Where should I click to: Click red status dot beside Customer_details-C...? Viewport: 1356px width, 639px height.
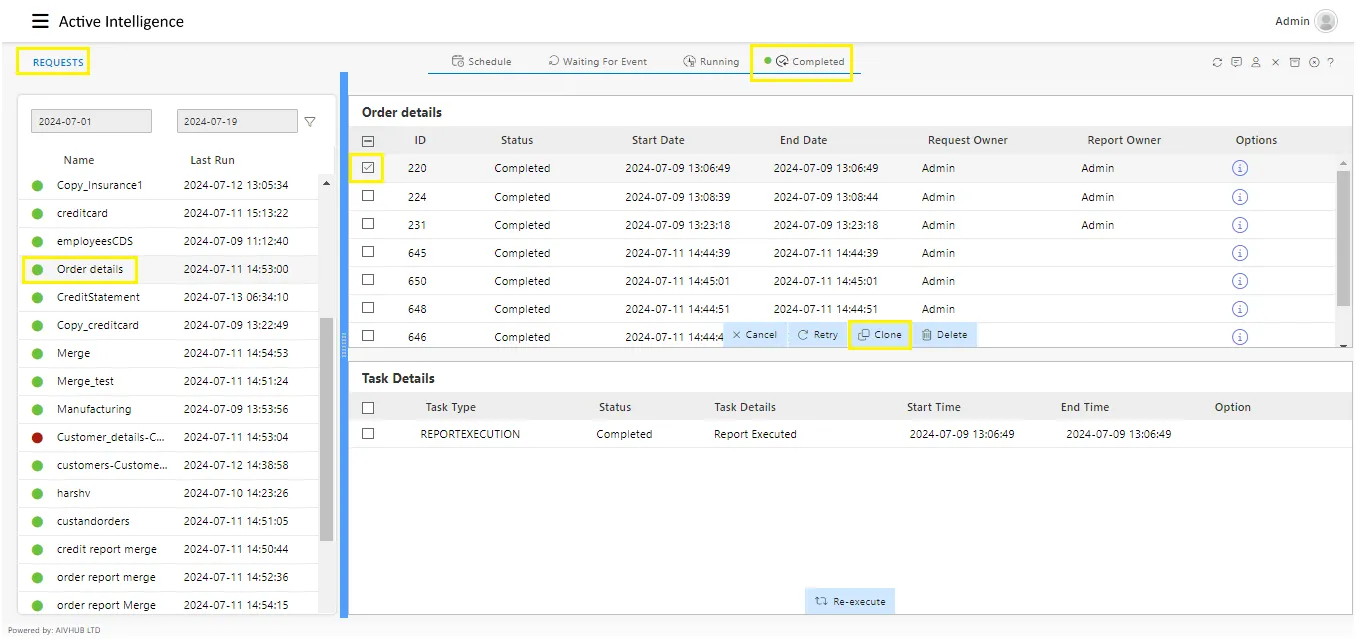pos(38,437)
